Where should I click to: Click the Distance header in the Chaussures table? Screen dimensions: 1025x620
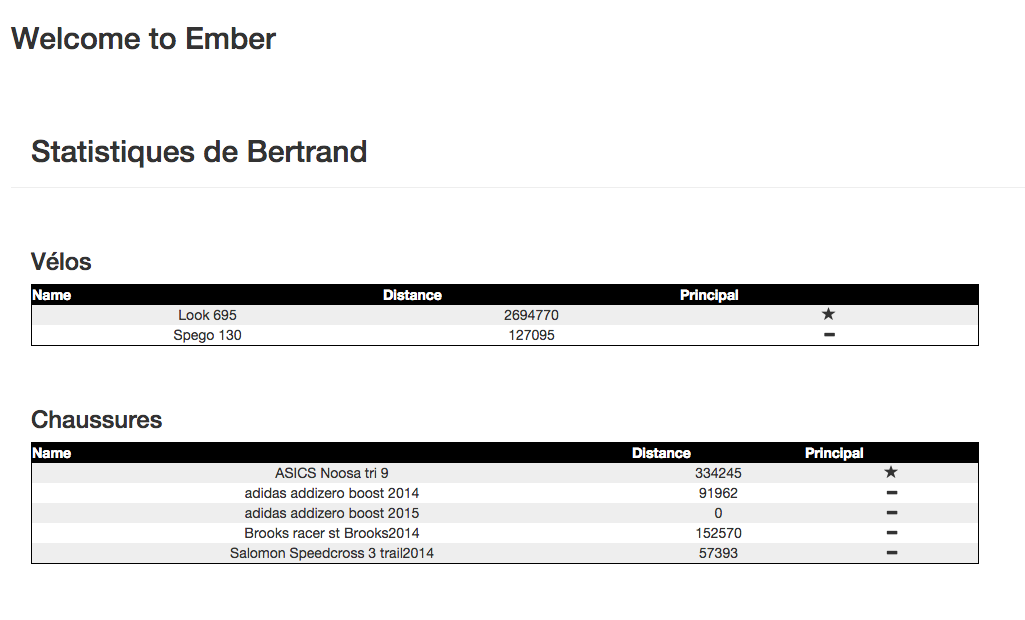(x=661, y=453)
